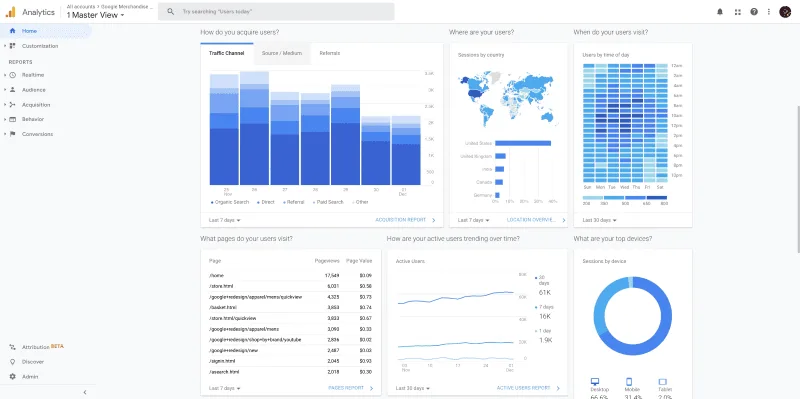Click the Discover lightbulb icon
This screenshot has height=399, width=800.
(13, 362)
